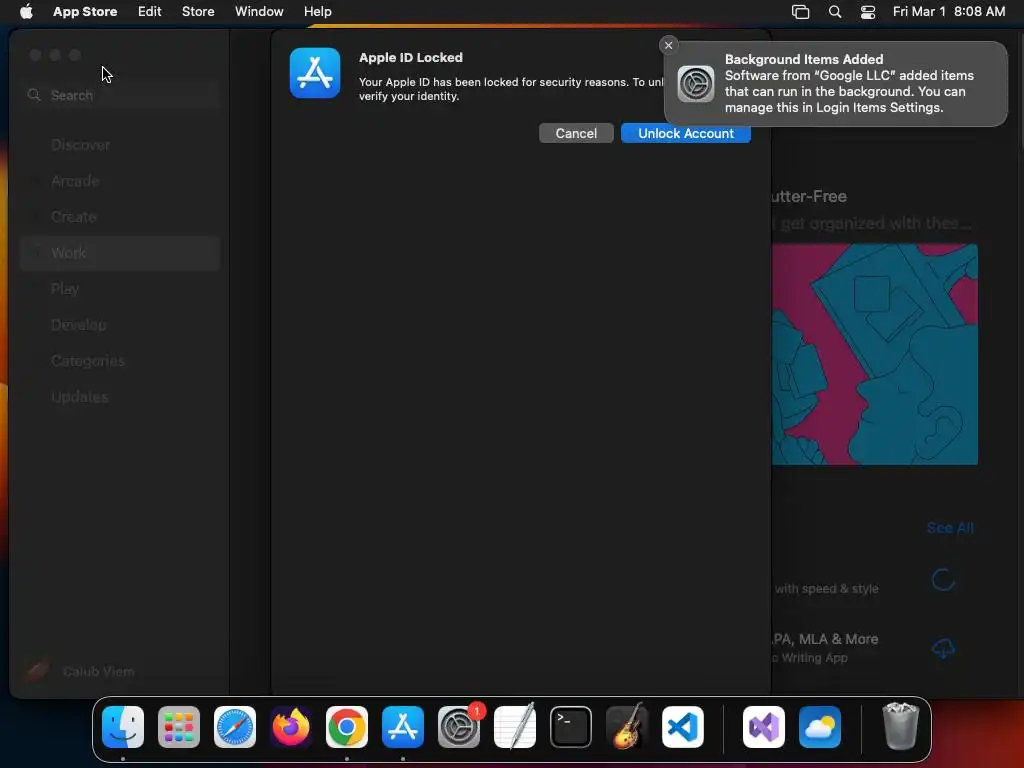Open System Settings from the Dock
This screenshot has height=768, width=1024.
459,727
